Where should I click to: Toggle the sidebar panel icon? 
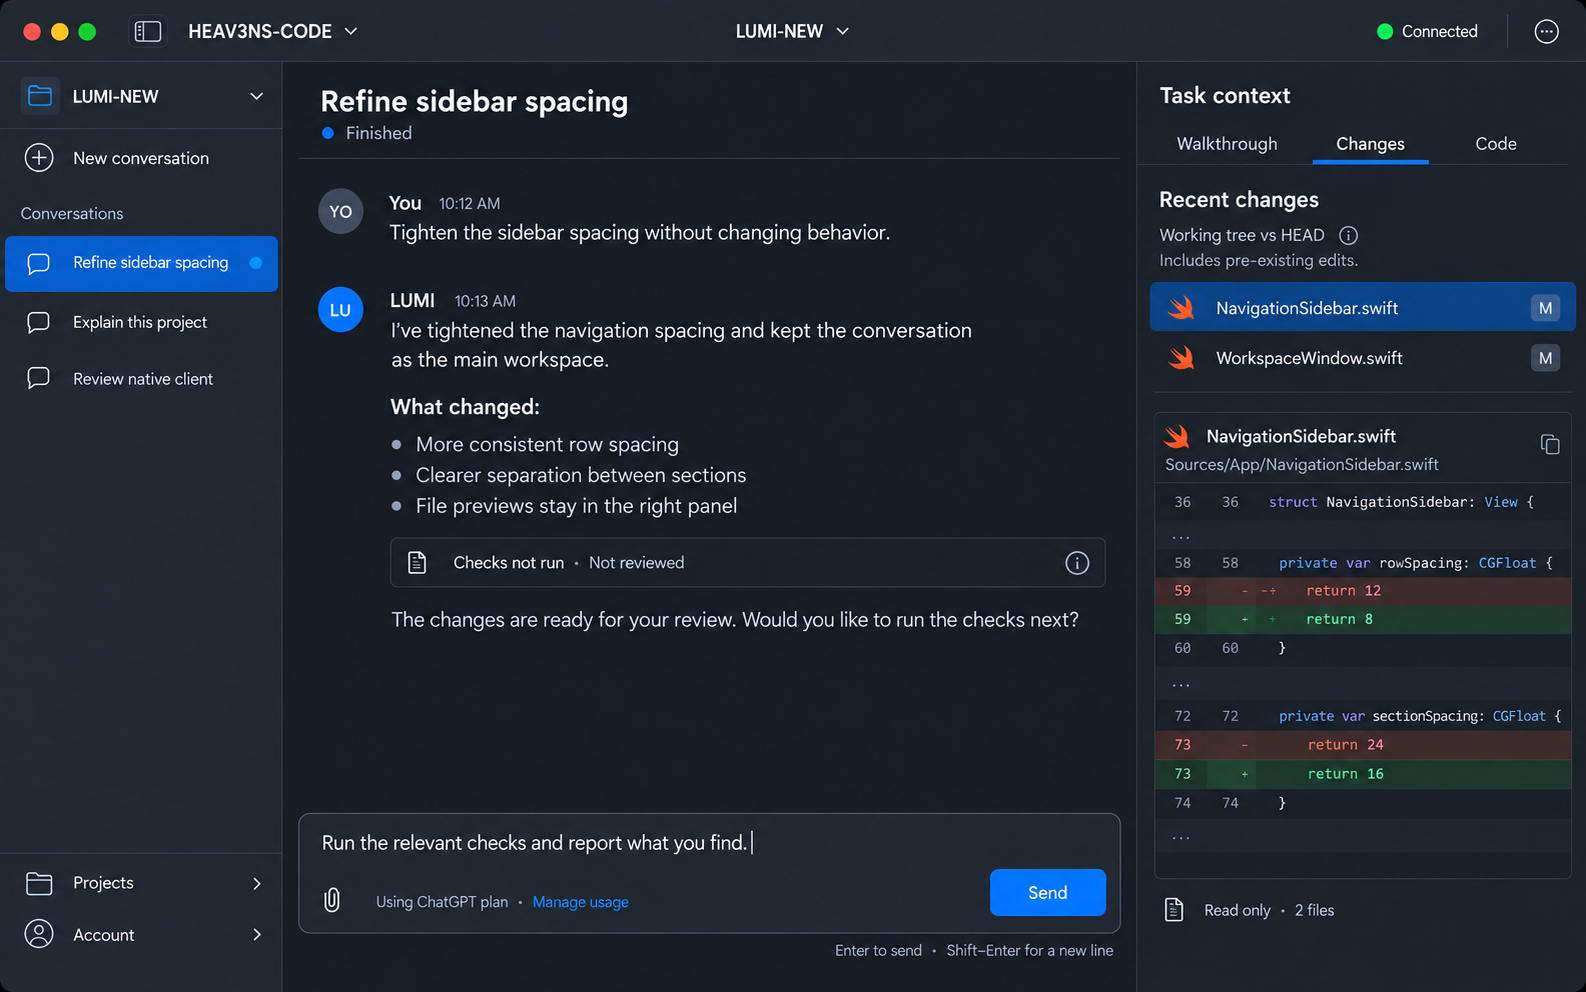[147, 31]
